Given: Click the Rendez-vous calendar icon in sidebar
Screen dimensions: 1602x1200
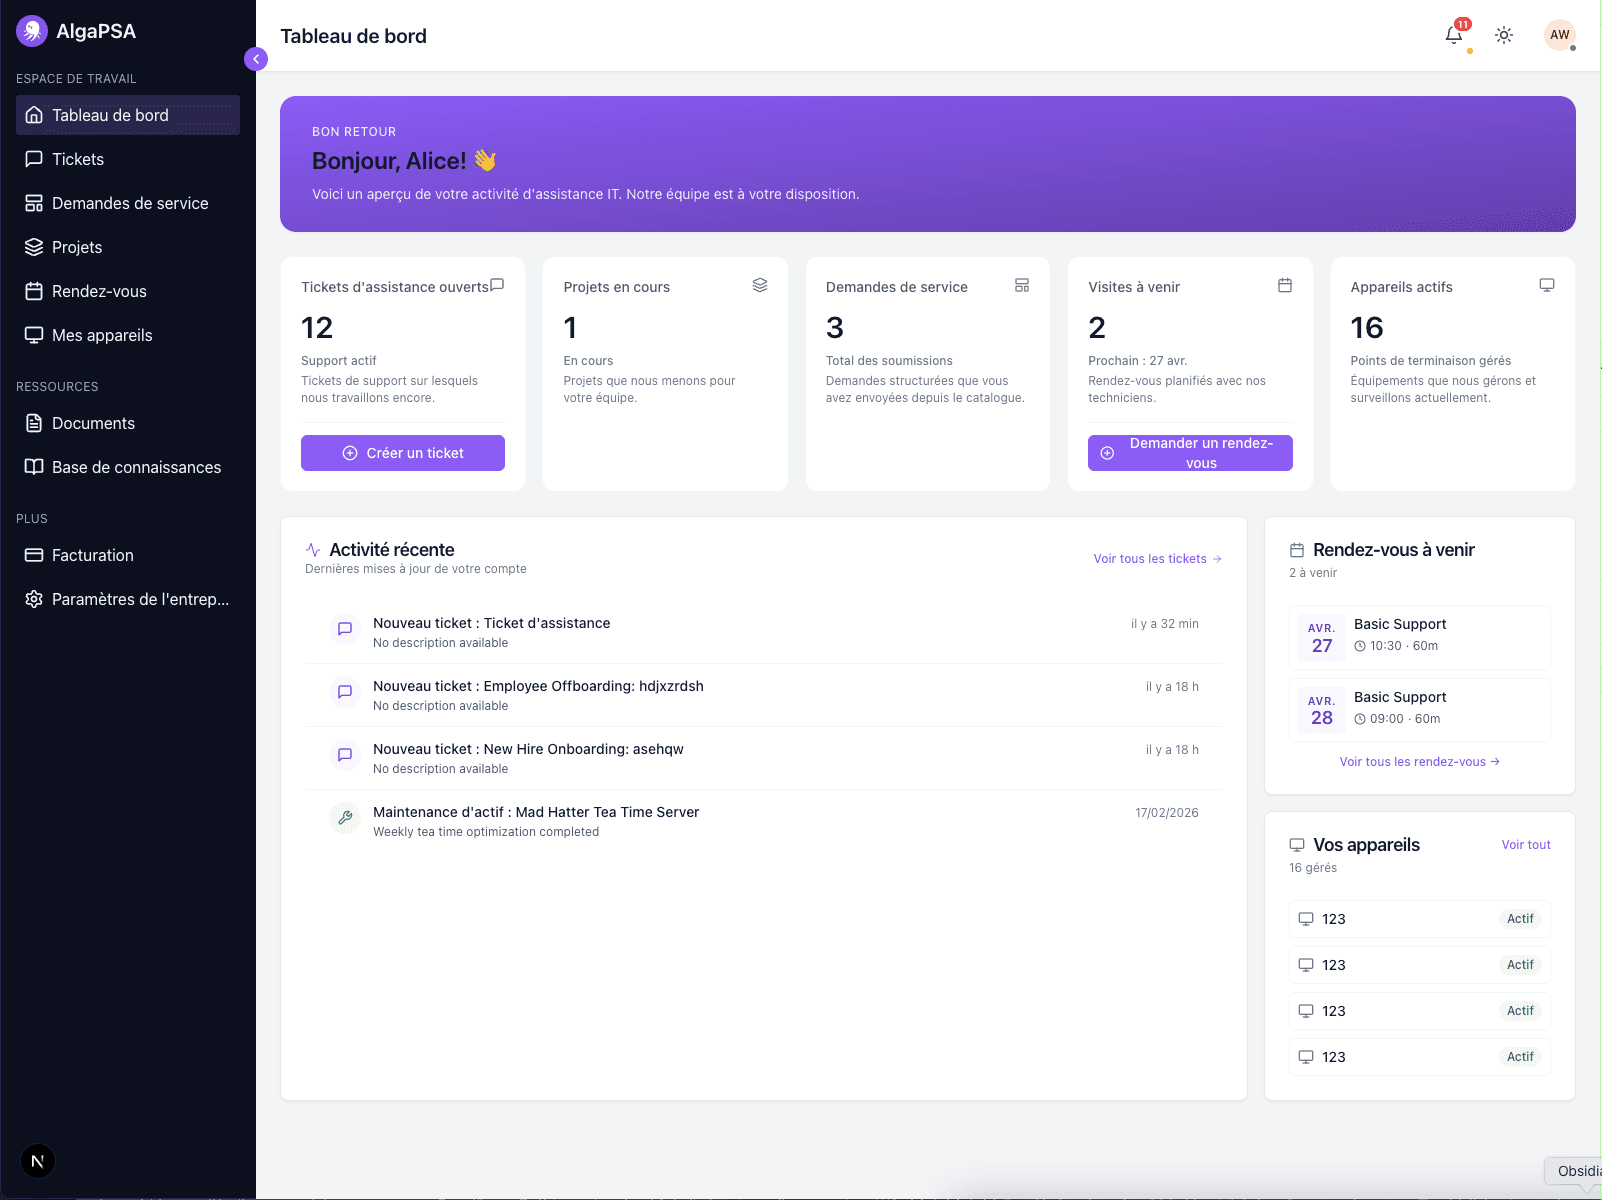Looking at the screenshot, I should pyautogui.click(x=34, y=291).
